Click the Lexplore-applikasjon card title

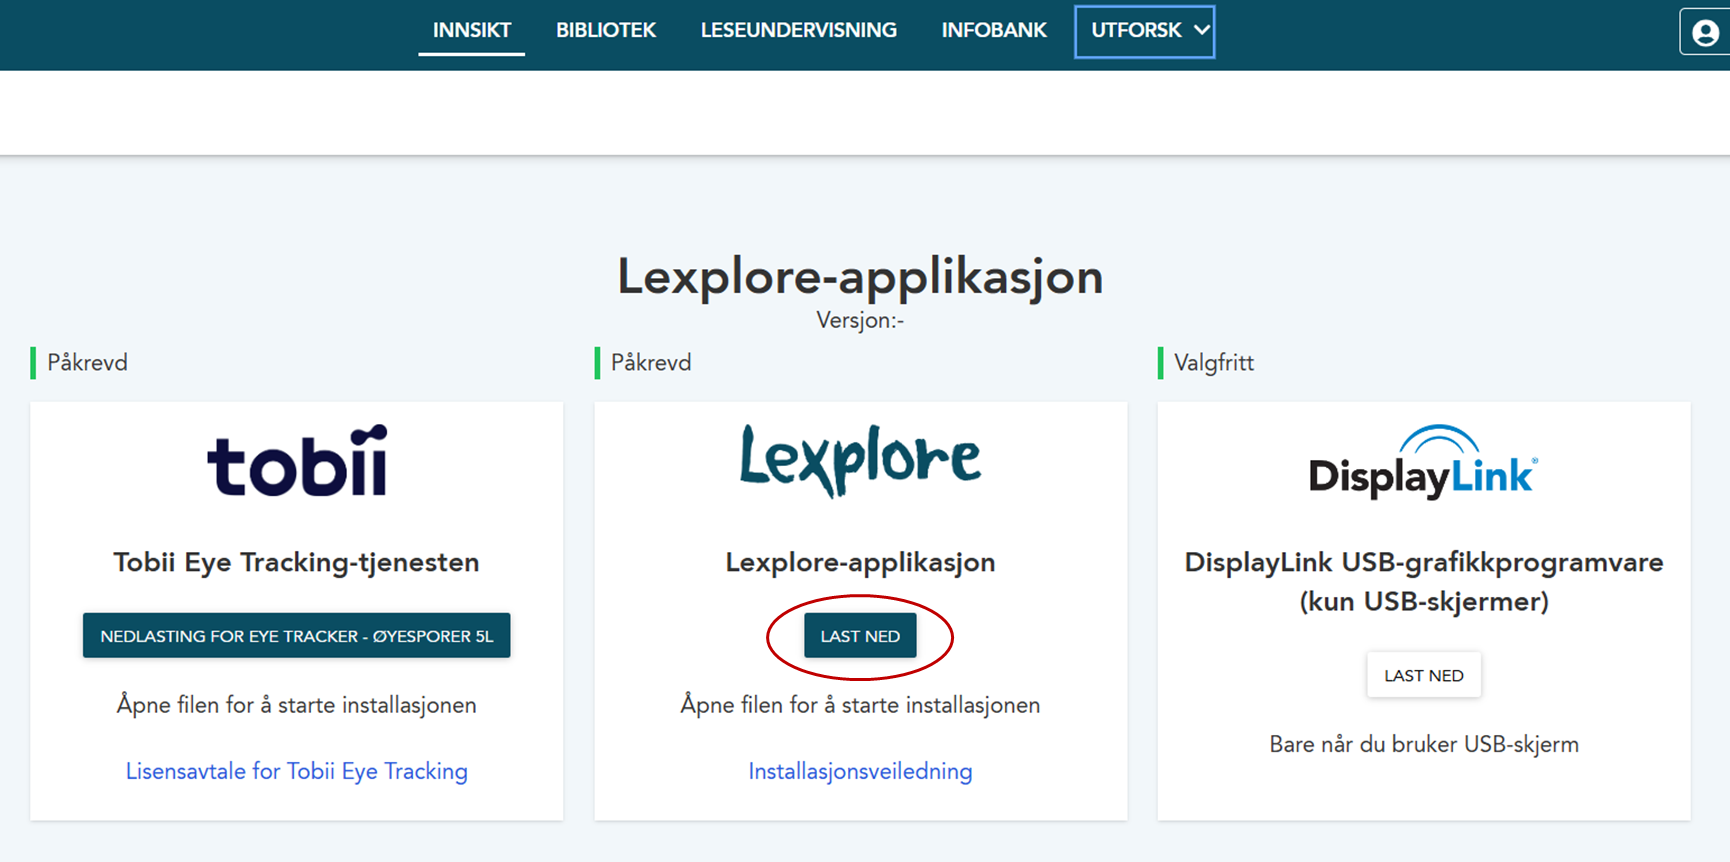[x=860, y=562]
